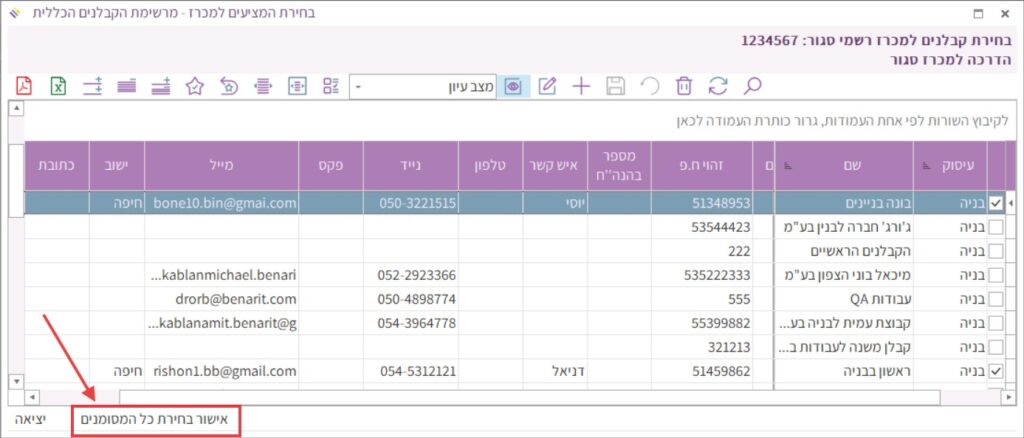Add a new record with plus icon
This screenshot has width=1024, height=438.
click(581, 86)
